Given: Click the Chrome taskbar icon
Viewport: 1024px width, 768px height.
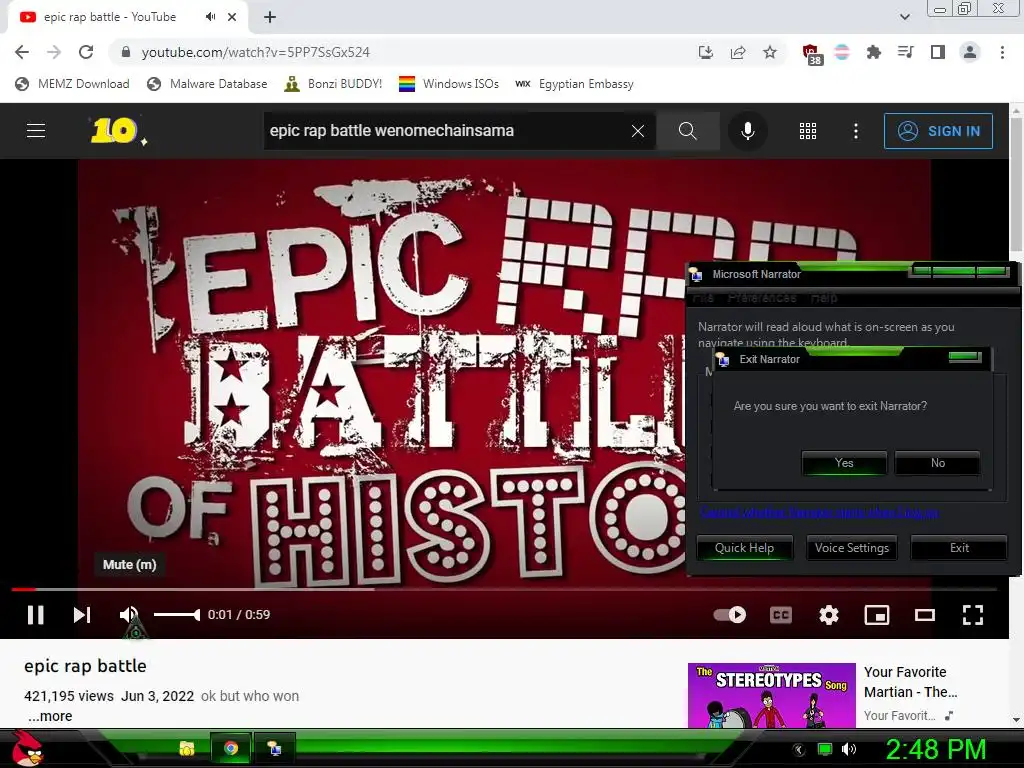Looking at the screenshot, I should point(231,748).
